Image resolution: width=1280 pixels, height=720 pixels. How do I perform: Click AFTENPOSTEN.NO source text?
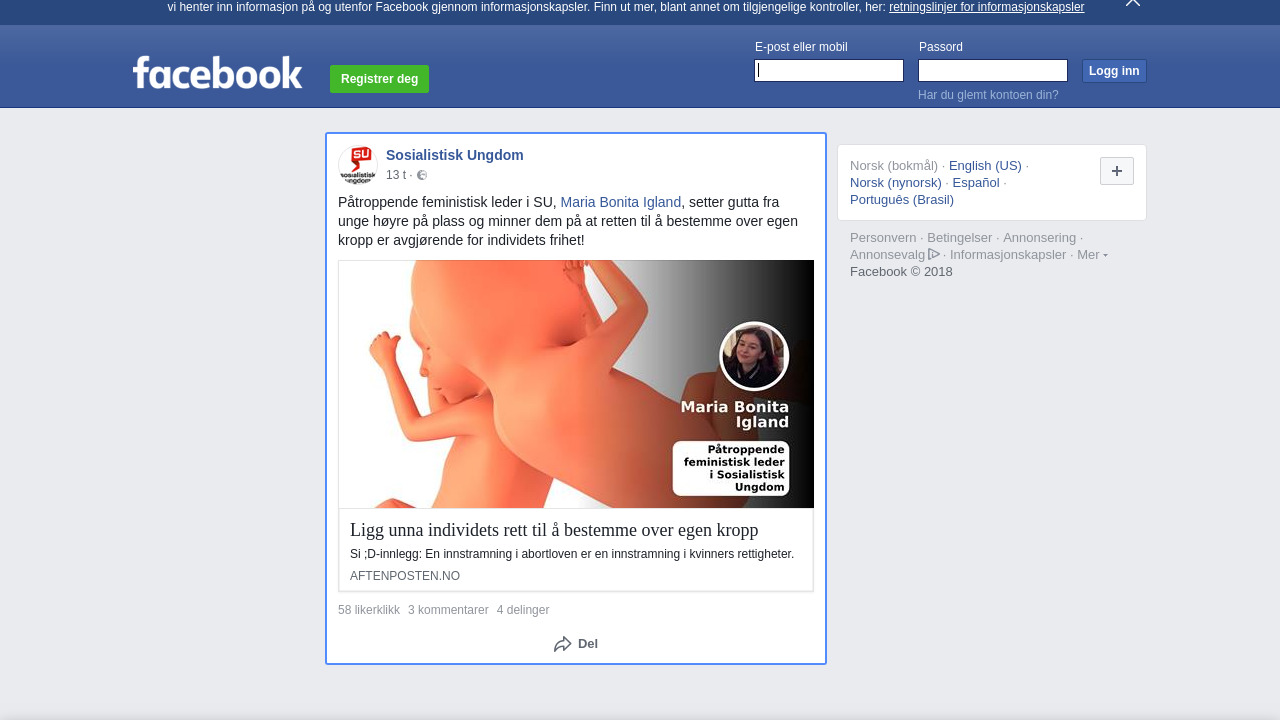[405, 576]
